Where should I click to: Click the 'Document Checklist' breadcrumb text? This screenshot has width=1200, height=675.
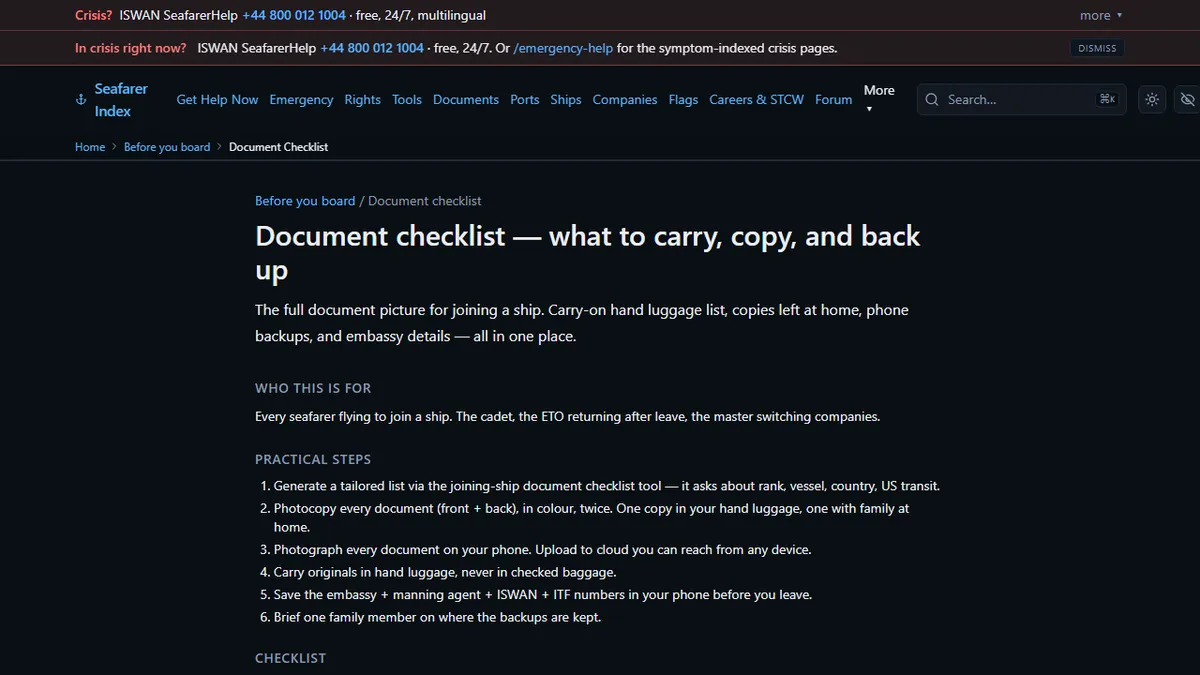tap(278, 147)
